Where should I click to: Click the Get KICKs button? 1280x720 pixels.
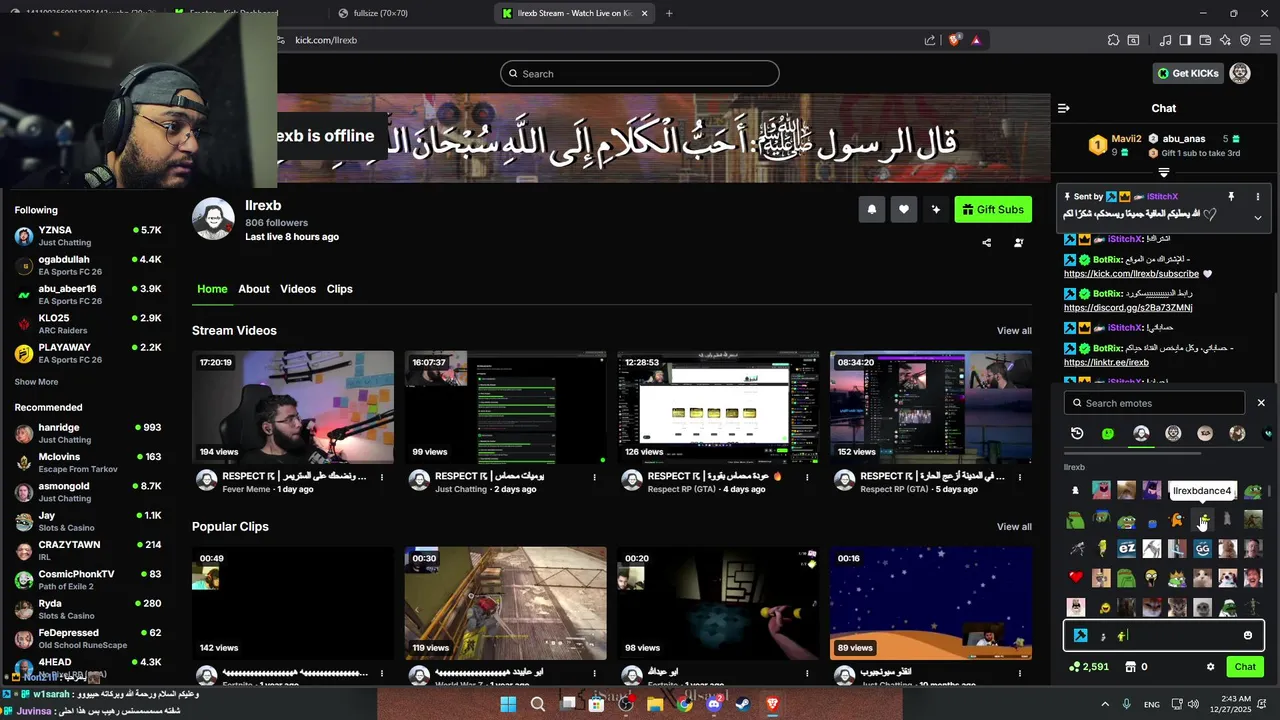click(1188, 73)
